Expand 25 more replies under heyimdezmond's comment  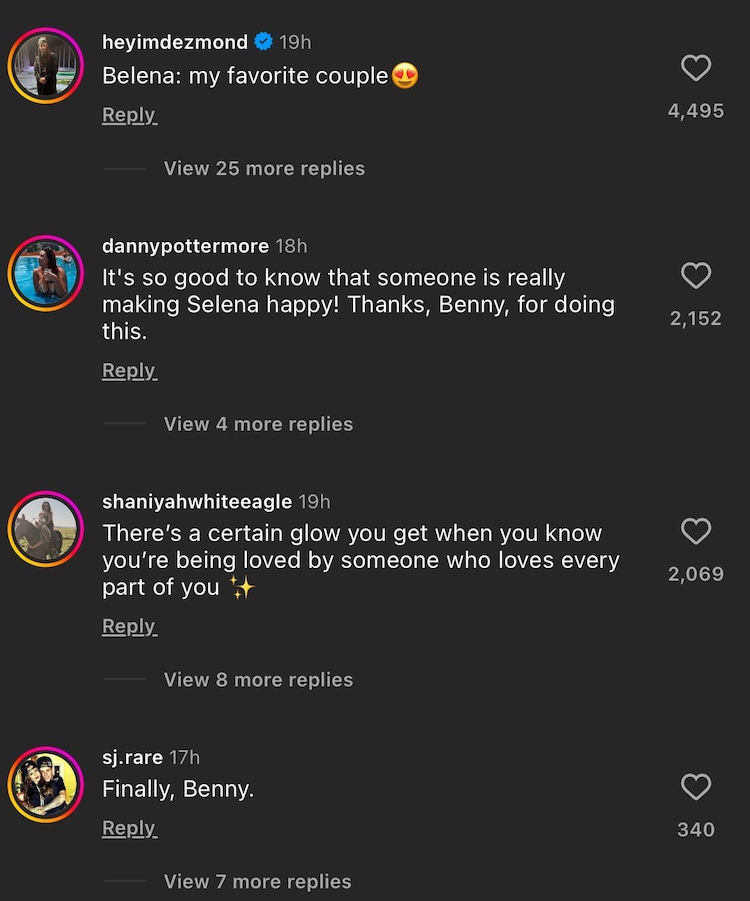[x=263, y=168]
